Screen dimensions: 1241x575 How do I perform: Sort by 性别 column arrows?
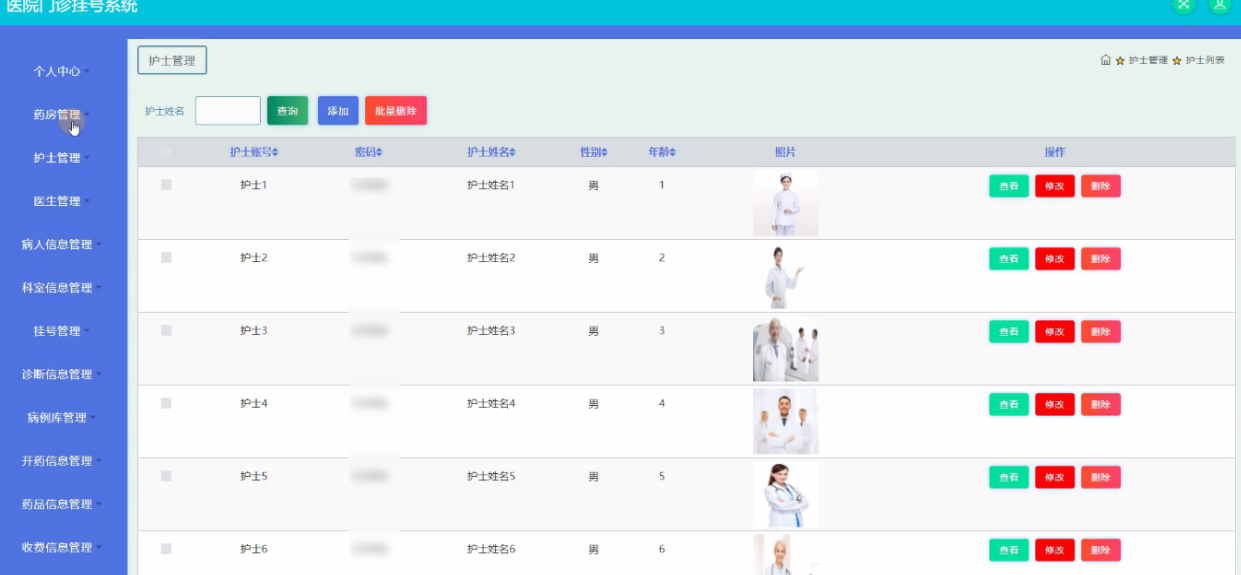(604, 153)
